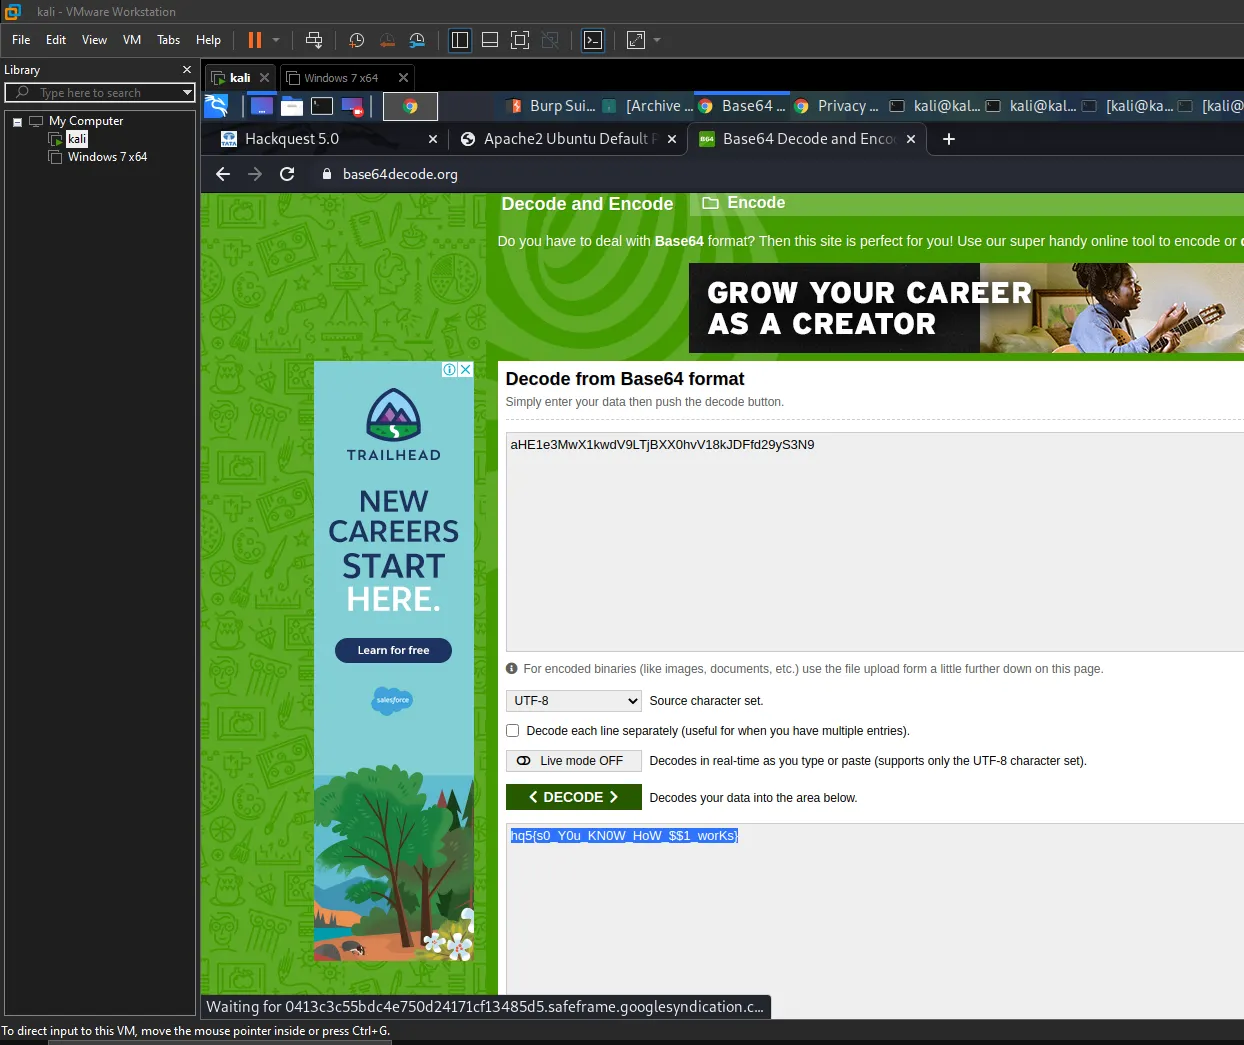Go back in the browser
Viewport: 1244px width, 1045px height.
pyautogui.click(x=223, y=174)
